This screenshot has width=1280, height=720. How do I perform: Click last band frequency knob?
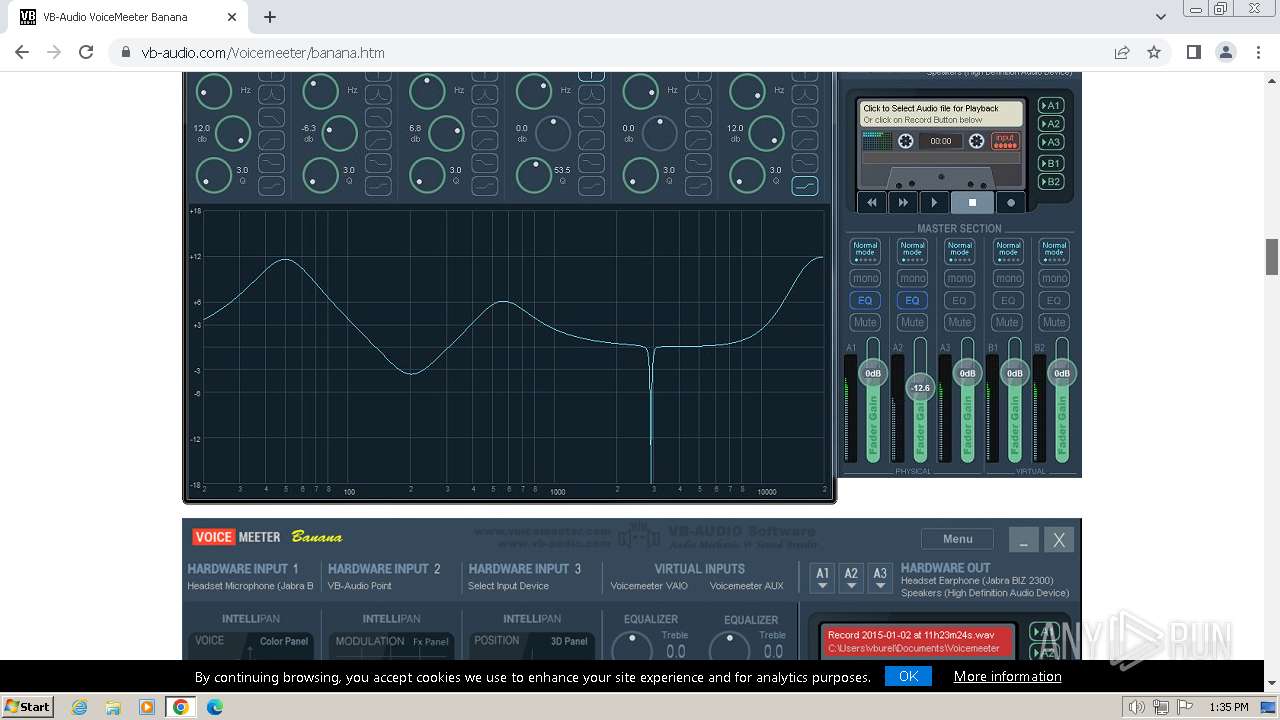click(747, 91)
